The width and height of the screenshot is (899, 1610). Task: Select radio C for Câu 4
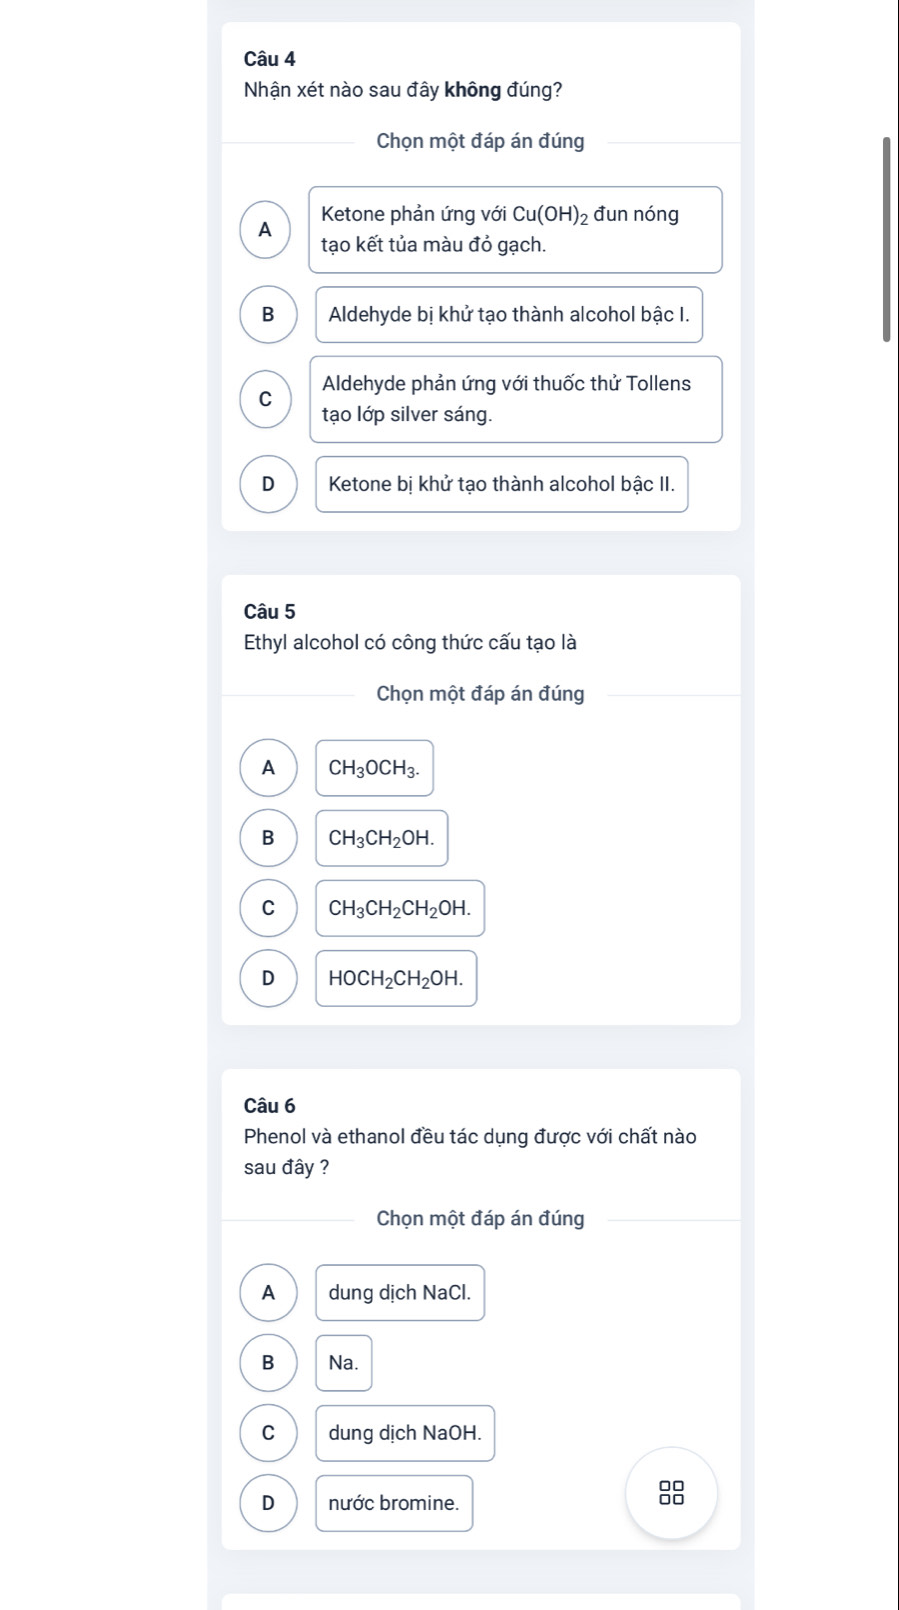(x=265, y=399)
